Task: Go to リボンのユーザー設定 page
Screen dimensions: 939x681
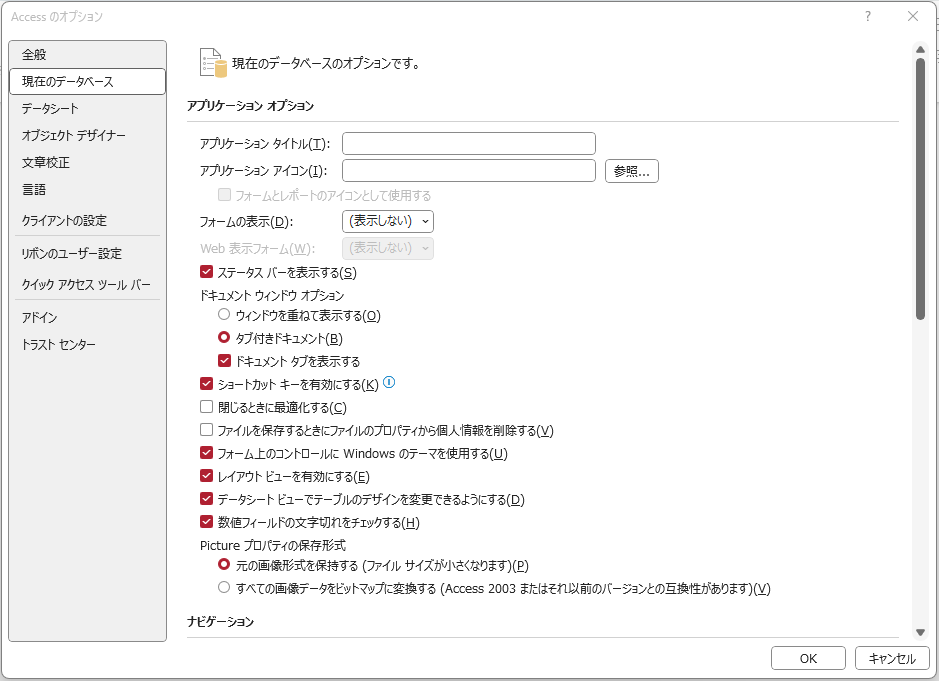Action: pos(71,254)
